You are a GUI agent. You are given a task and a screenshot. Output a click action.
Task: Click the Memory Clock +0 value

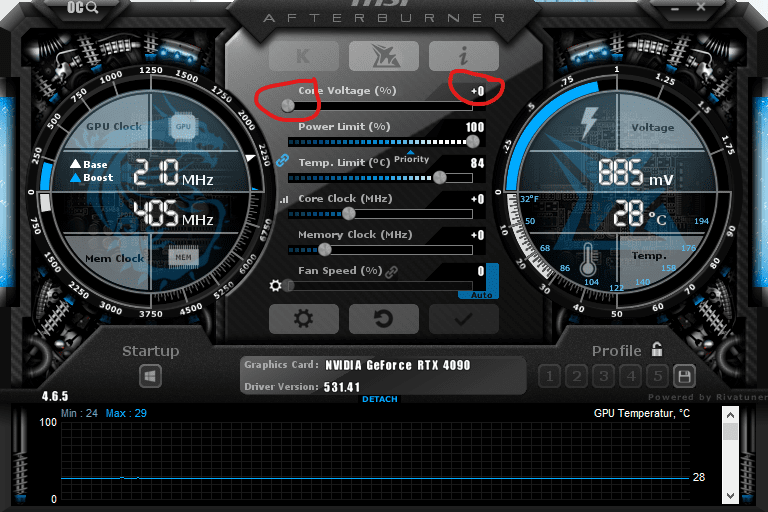pyautogui.click(x=478, y=235)
